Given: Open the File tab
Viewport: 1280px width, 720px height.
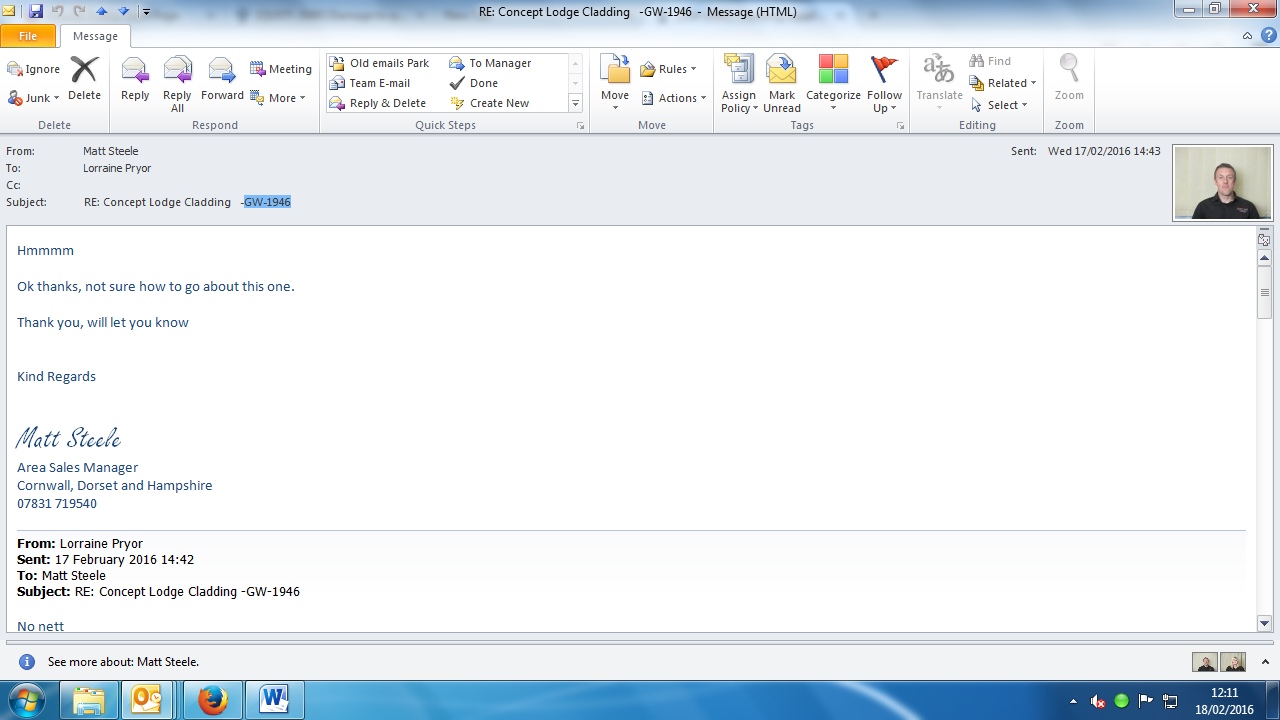Looking at the screenshot, I should [28, 36].
